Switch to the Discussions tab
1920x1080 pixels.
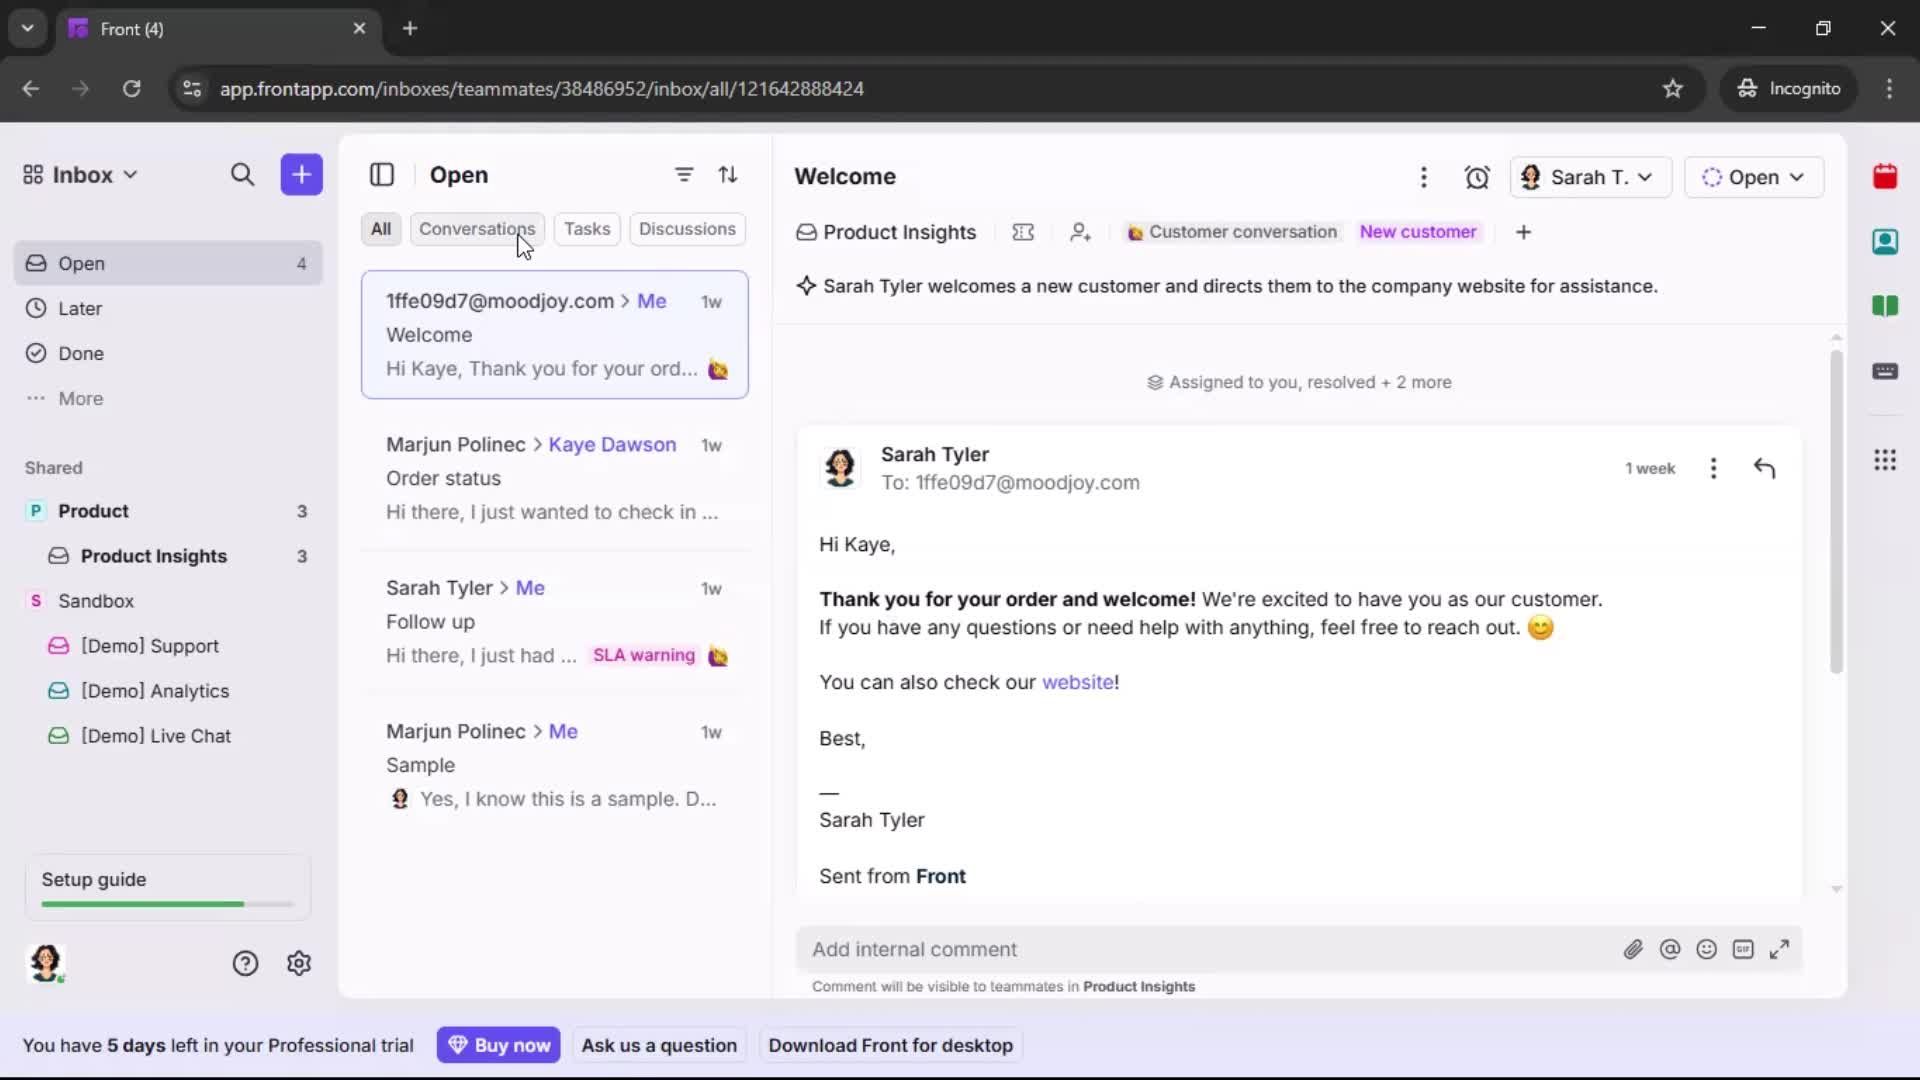688,229
